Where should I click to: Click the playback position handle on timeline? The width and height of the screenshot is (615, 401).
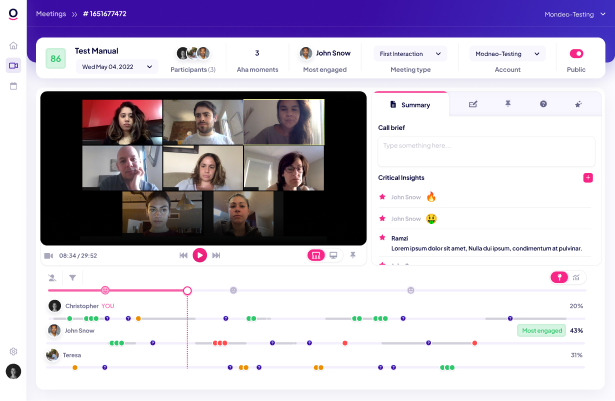tap(187, 290)
